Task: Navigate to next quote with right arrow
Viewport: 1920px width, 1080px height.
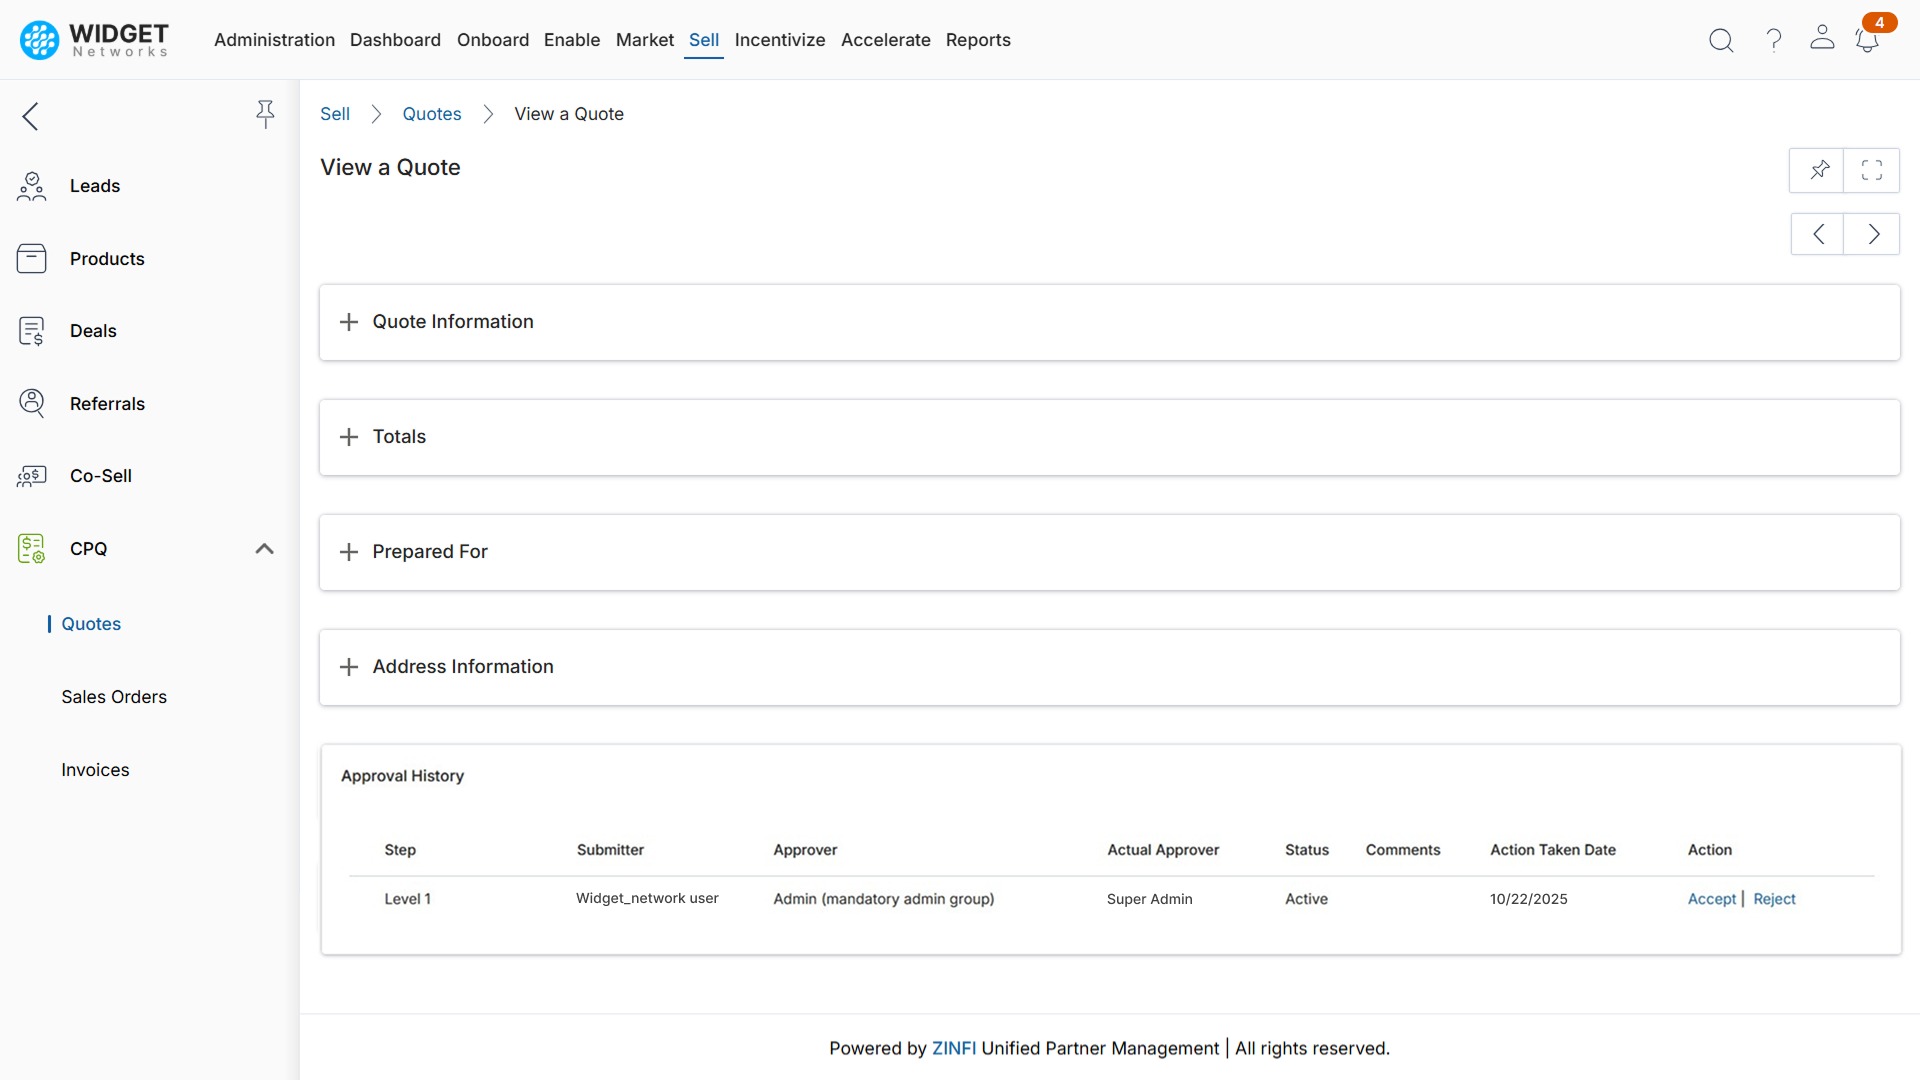Action: click(x=1872, y=233)
